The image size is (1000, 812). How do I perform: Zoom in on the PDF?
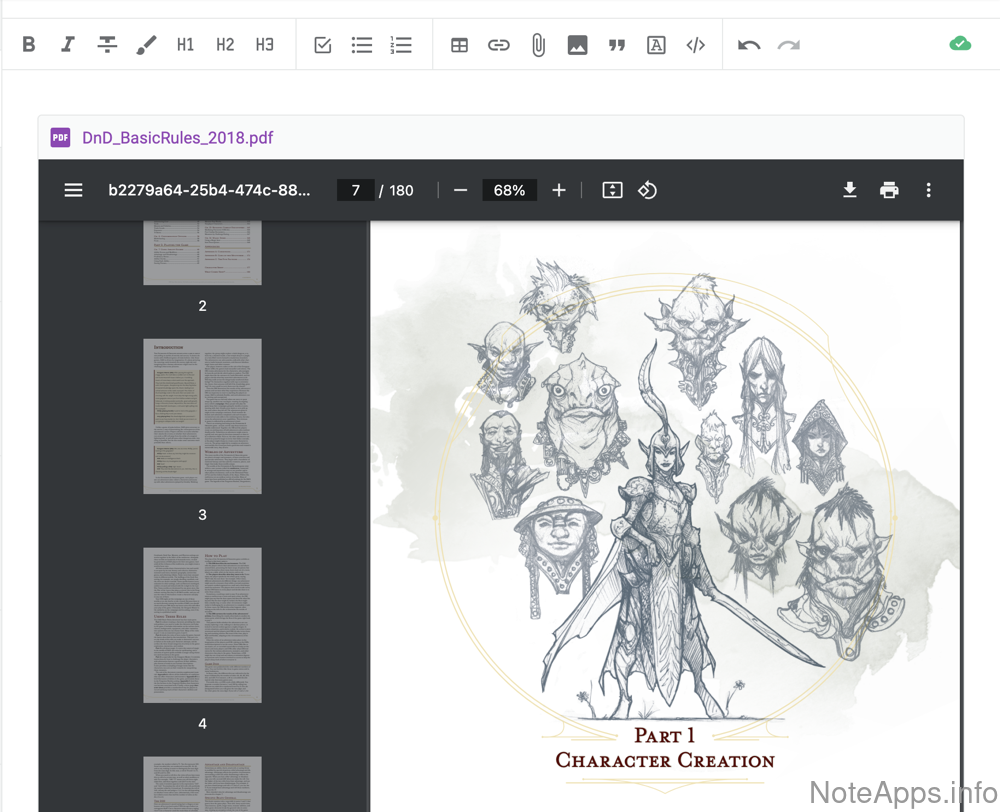pos(559,190)
